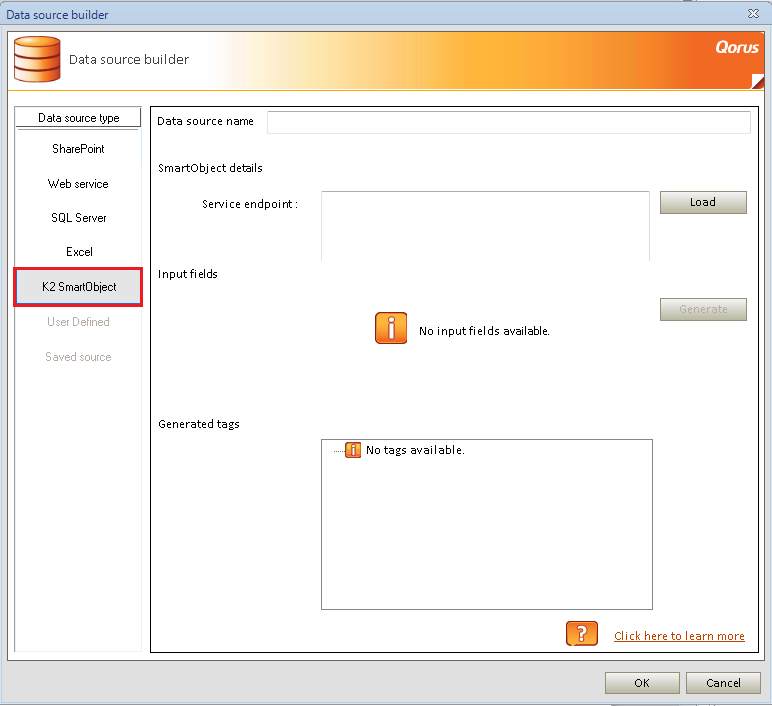The width and height of the screenshot is (772, 706).
Task: Open Saved source option
Action: click(x=78, y=357)
